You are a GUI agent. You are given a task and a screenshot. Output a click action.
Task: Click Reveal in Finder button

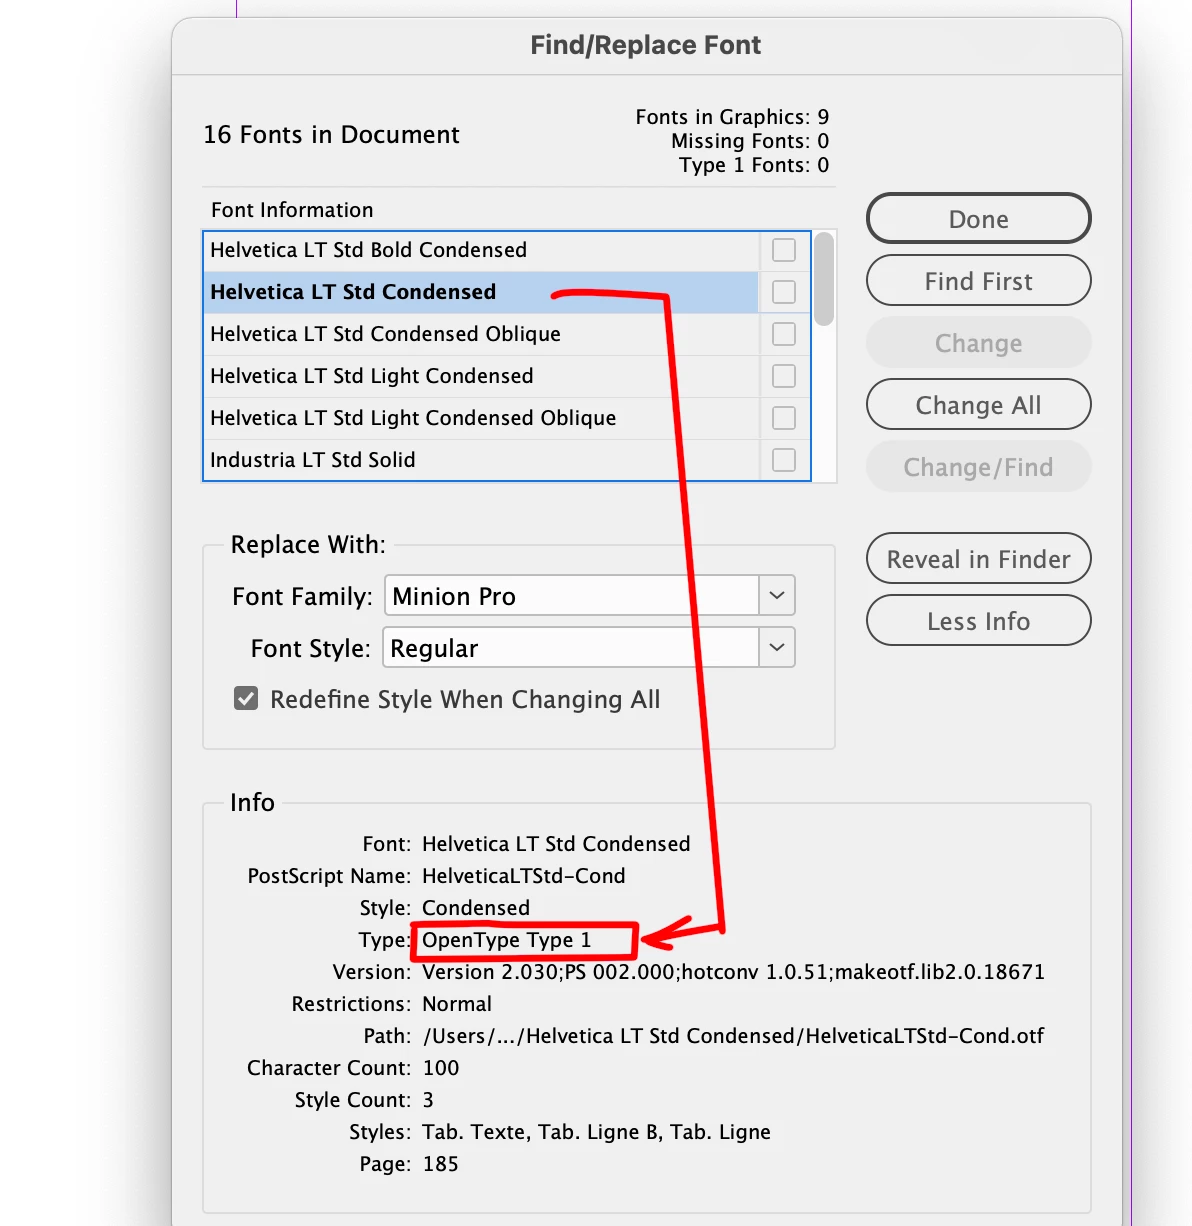tap(978, 559)
